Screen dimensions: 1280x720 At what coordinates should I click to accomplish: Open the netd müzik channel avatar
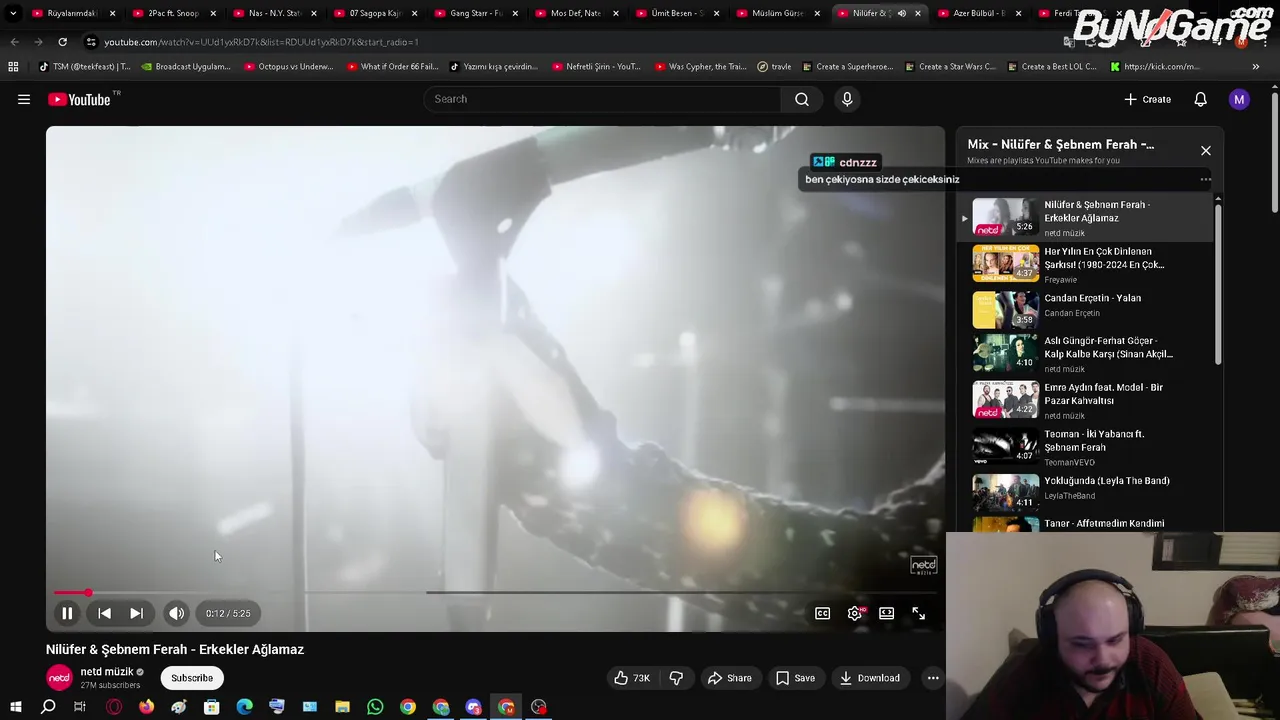[59, 678]
